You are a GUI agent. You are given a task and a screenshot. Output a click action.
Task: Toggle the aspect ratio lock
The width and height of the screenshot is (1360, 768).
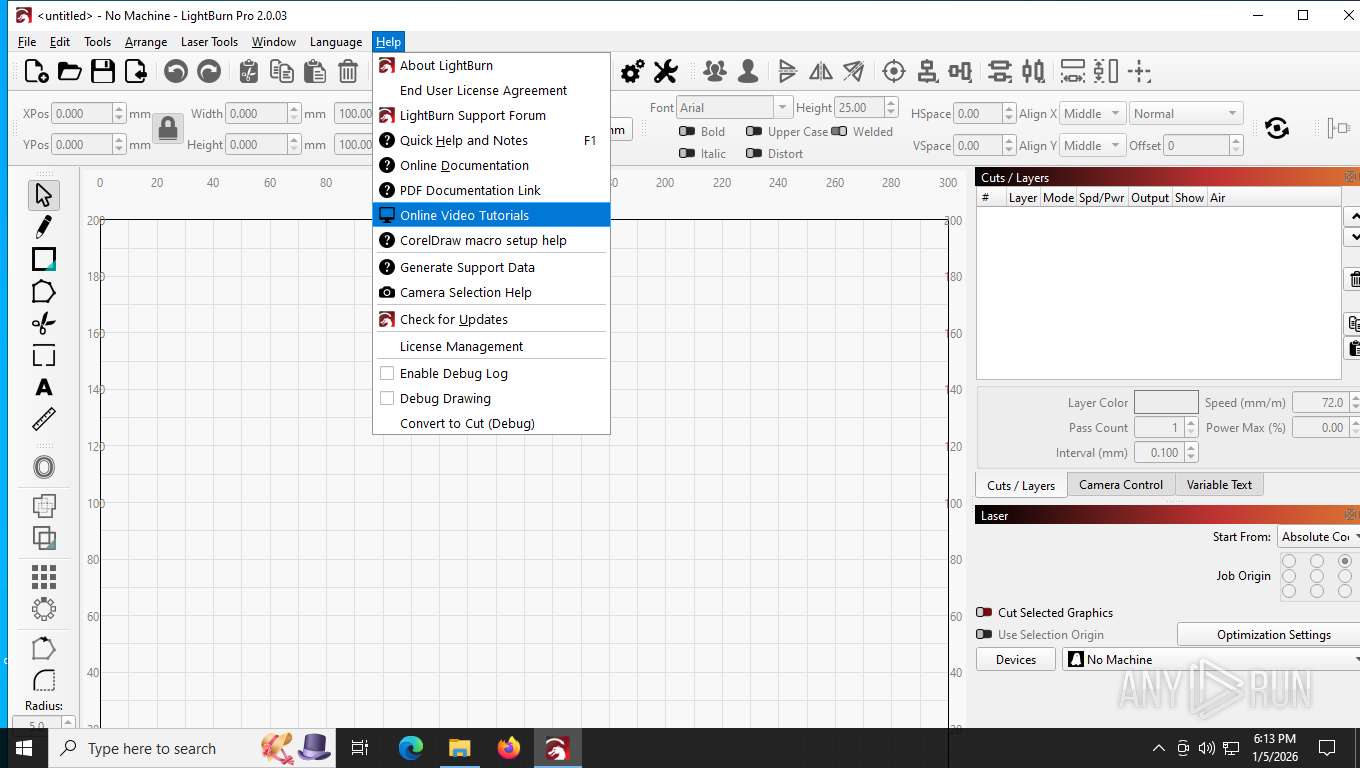point(168,128)
